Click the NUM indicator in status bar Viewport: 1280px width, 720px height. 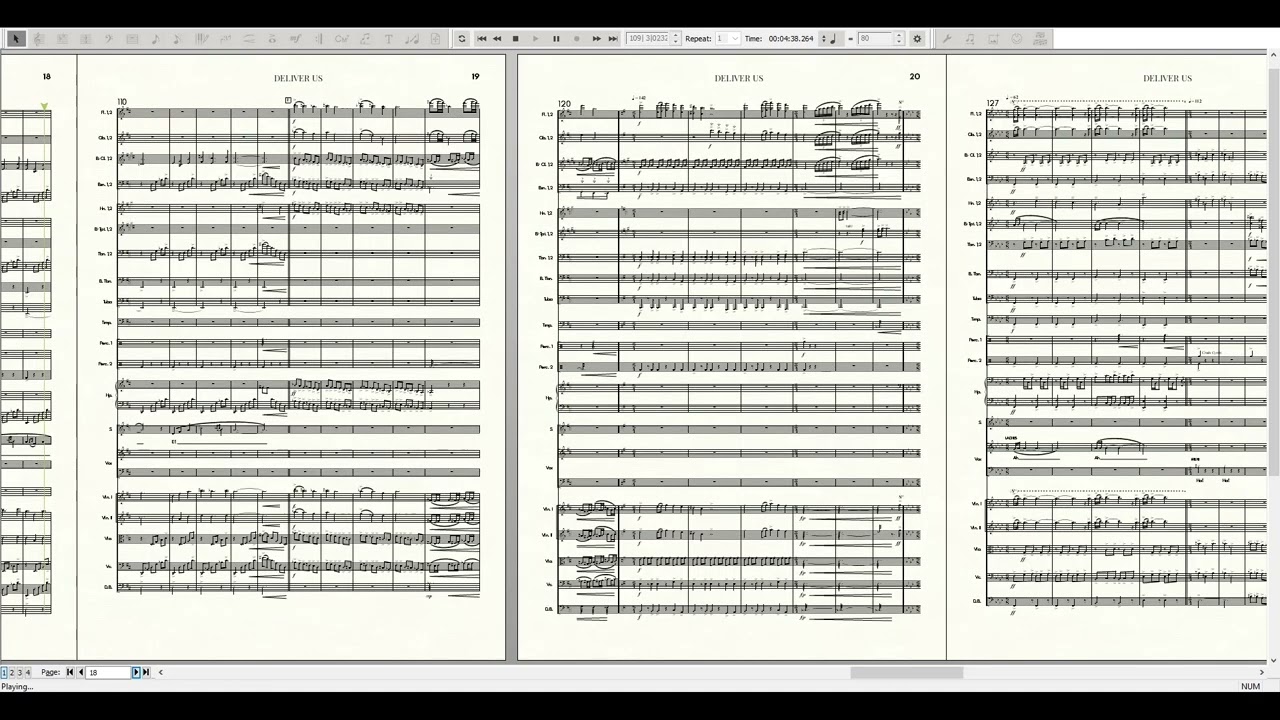(1250, 686)
